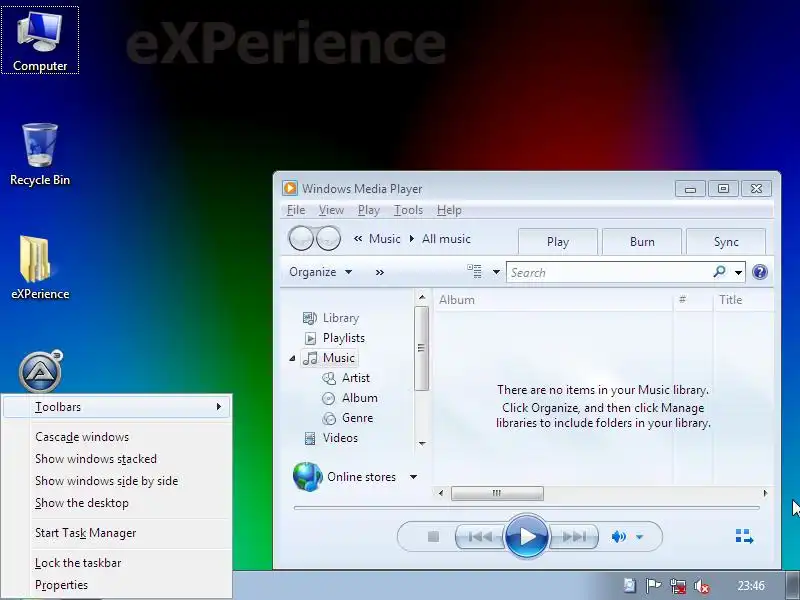Open the File menu

[296, 210]
